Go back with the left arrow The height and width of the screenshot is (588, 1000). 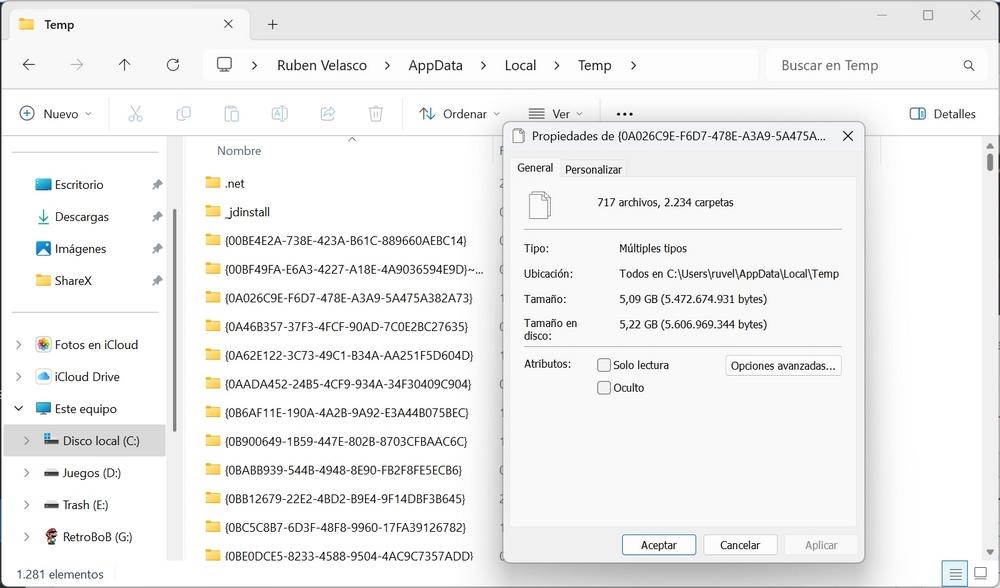(29, 65)
